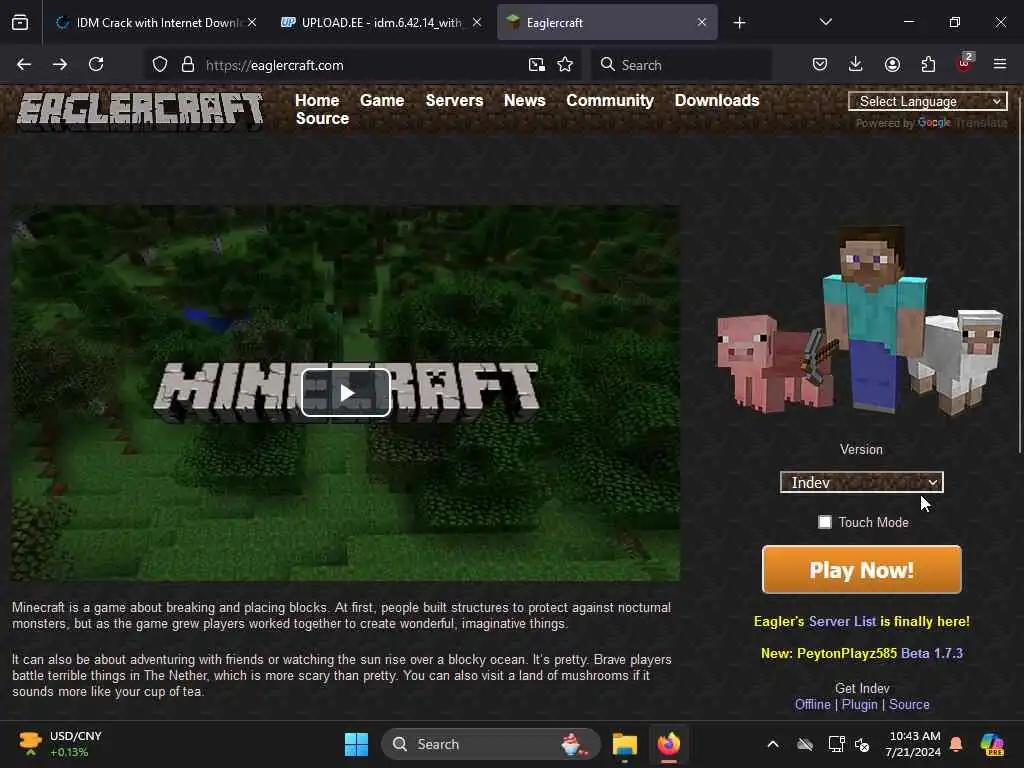This screenshot has height=768, width=1024.
Task: Close the IDM Crack tab
Action: pos(252,22)
